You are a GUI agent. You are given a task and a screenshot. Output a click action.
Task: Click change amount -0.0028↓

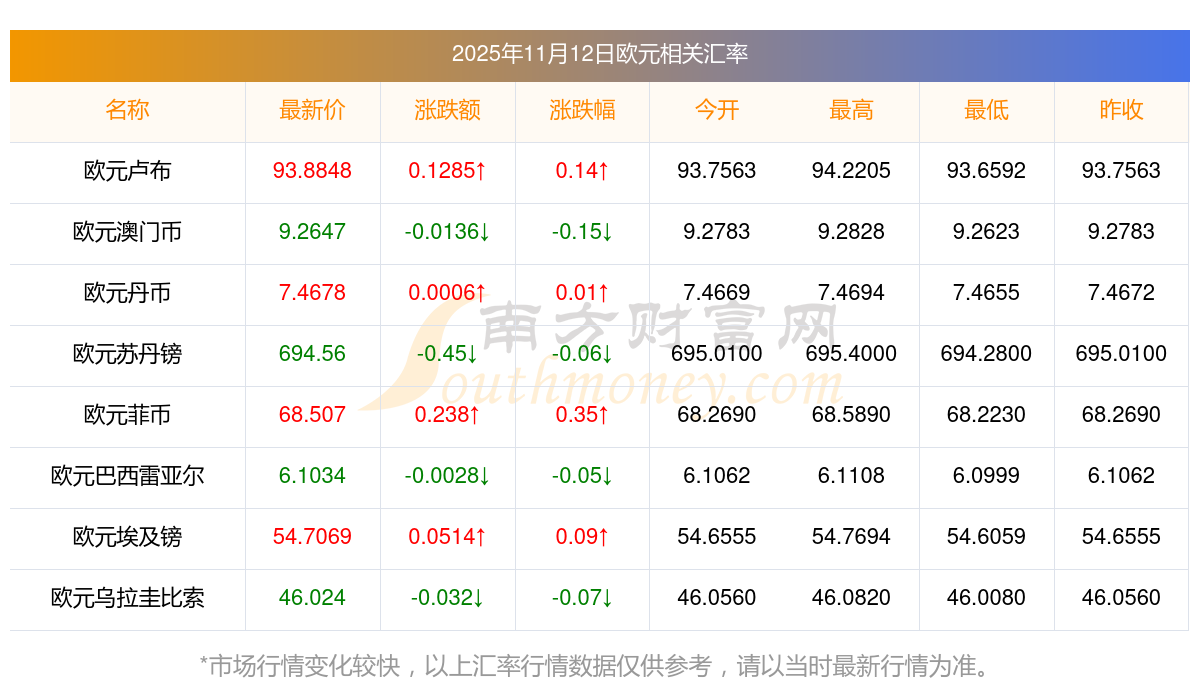(447, 476)
